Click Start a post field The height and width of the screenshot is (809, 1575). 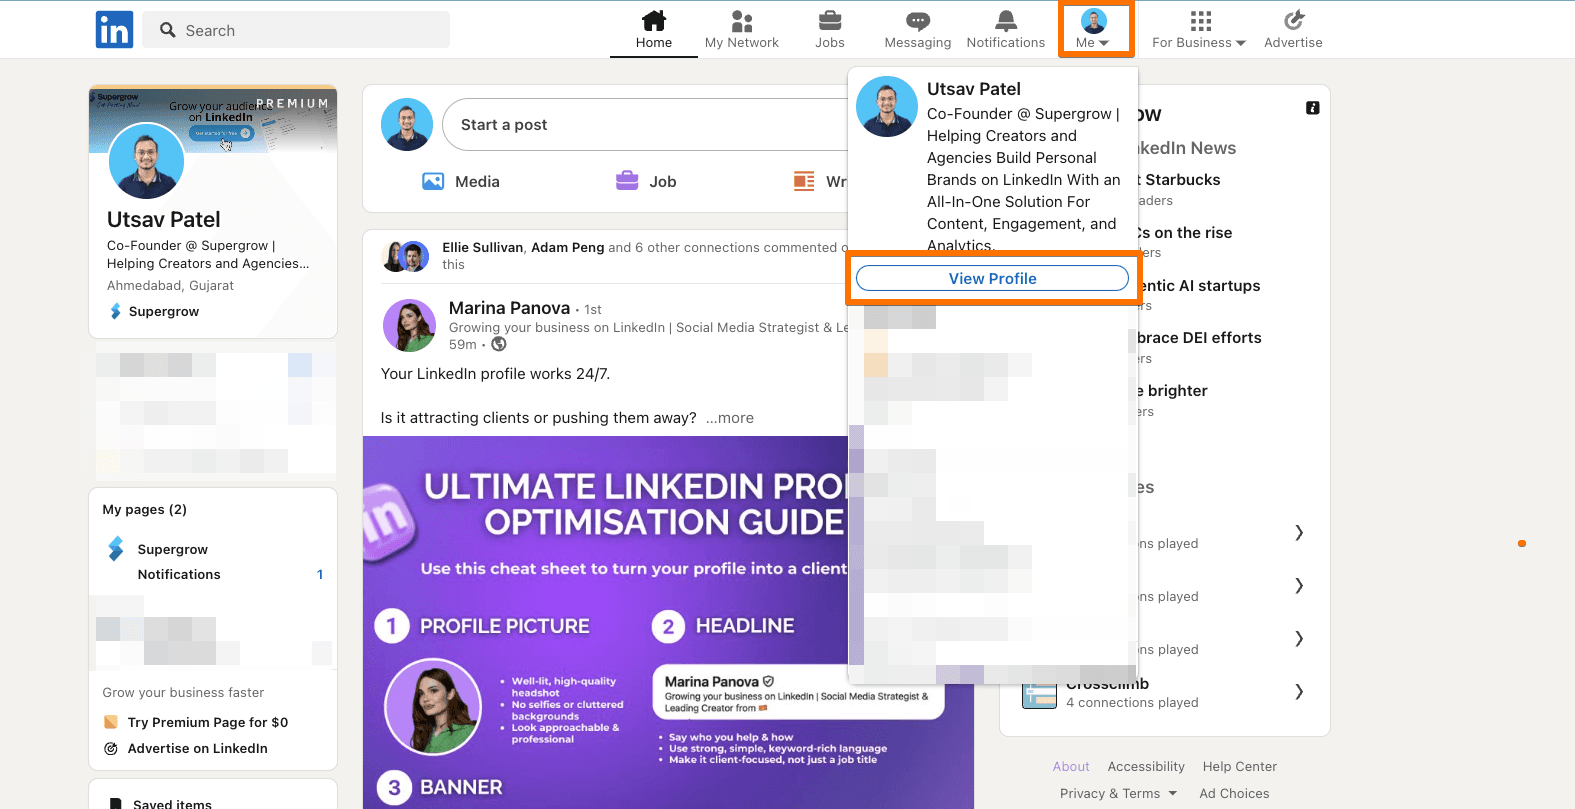(645, 125)
